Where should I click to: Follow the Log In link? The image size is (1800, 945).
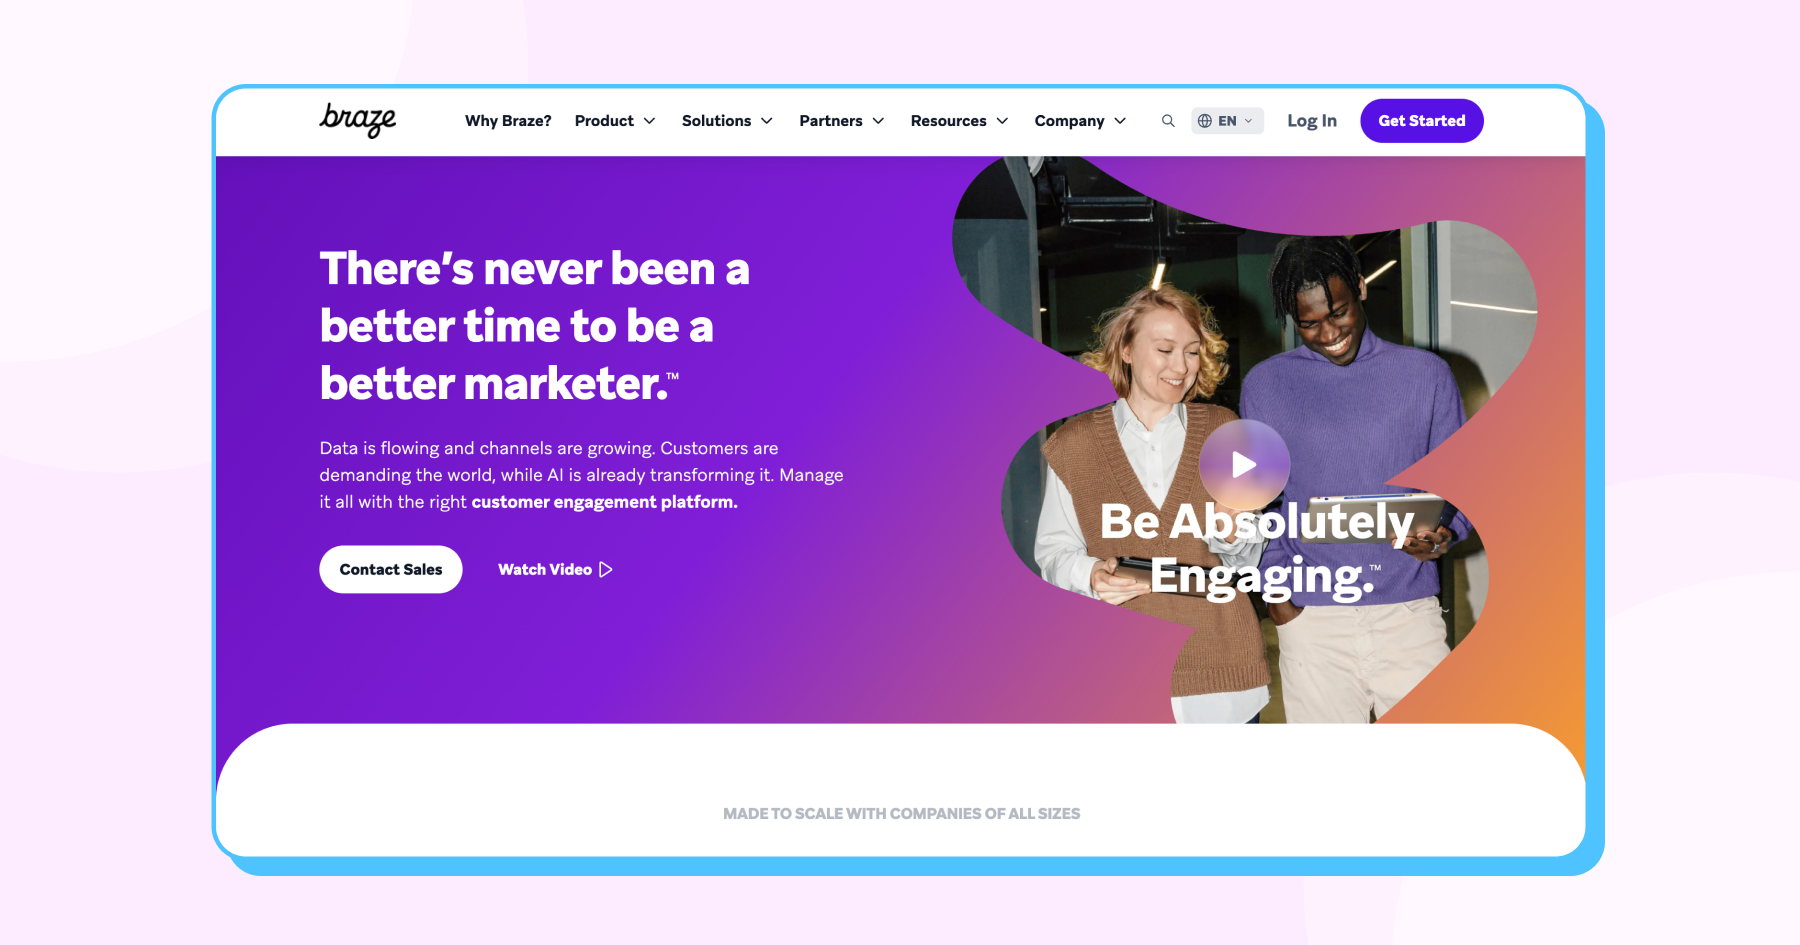(1312, 121)
